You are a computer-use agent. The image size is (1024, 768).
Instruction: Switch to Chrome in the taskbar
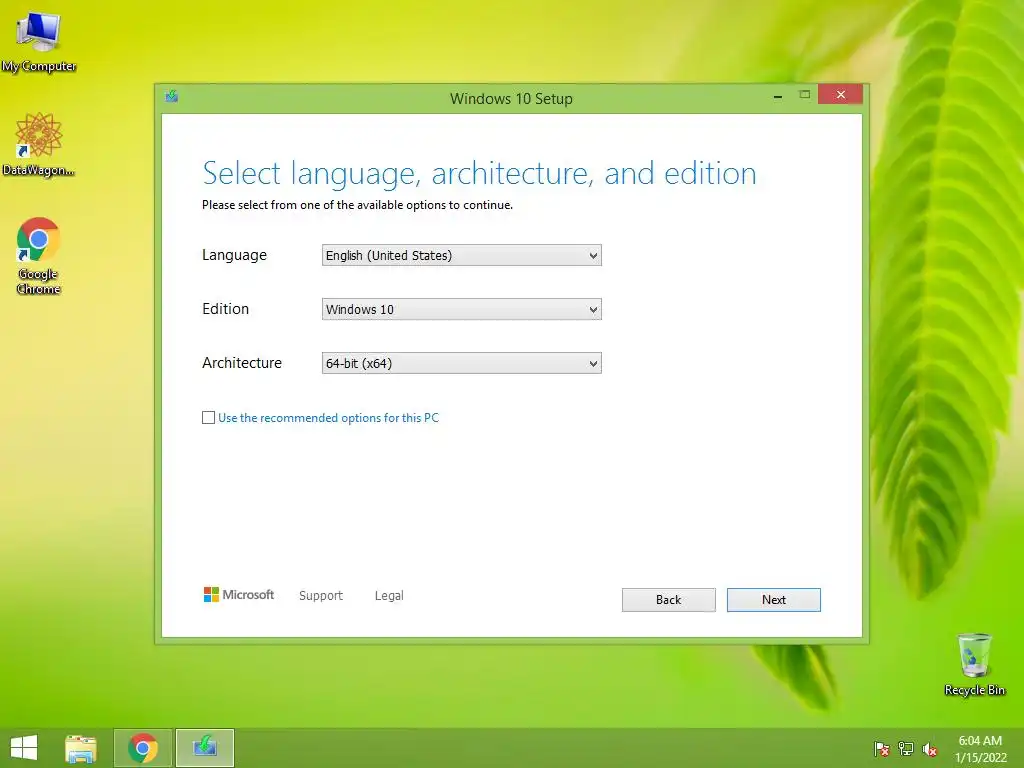click(x=143, y=748)
